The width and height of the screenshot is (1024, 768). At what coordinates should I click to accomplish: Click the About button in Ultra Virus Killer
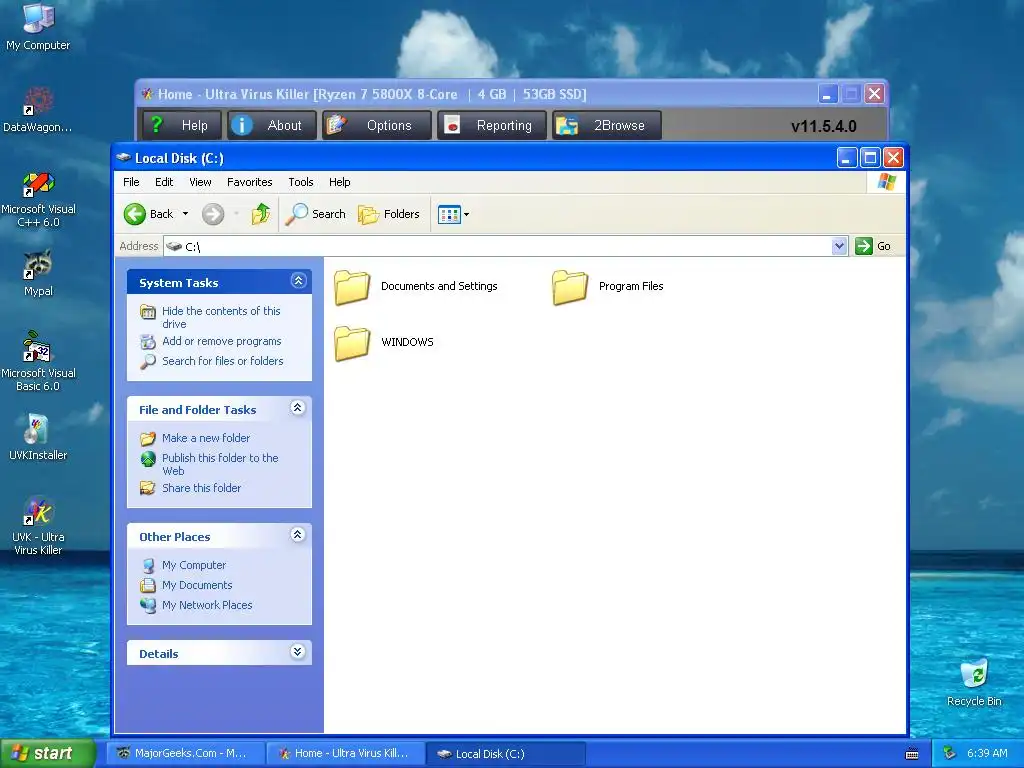point(272,125)
